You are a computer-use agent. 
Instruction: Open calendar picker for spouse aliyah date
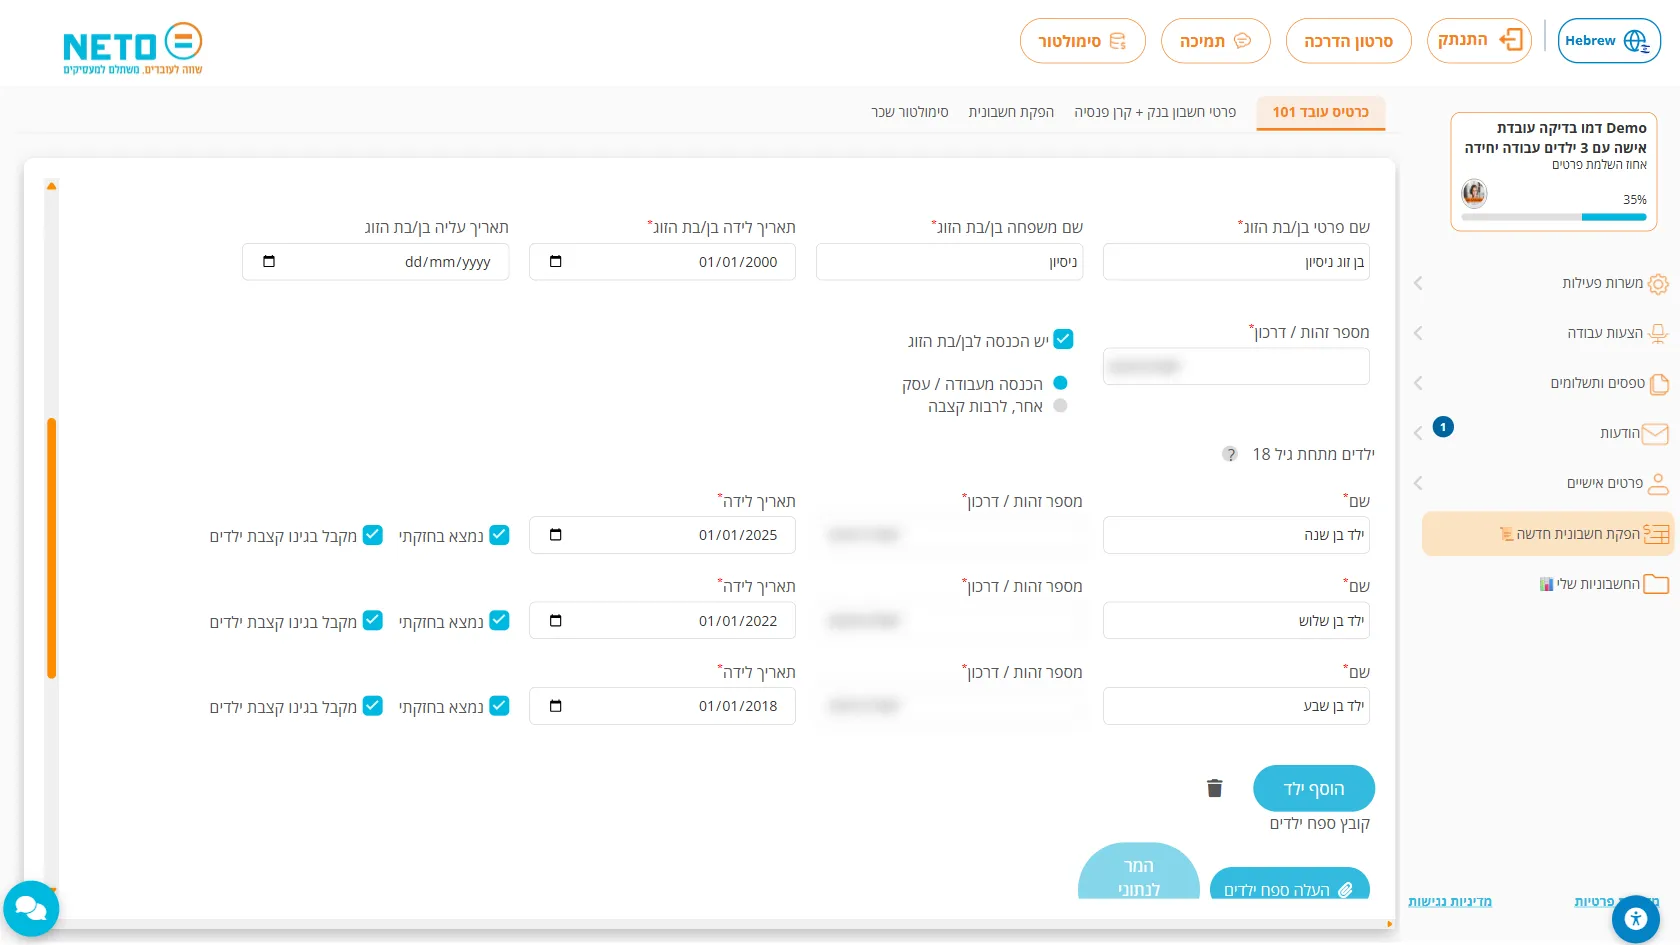pyautogui.click(x=269, y=262)
